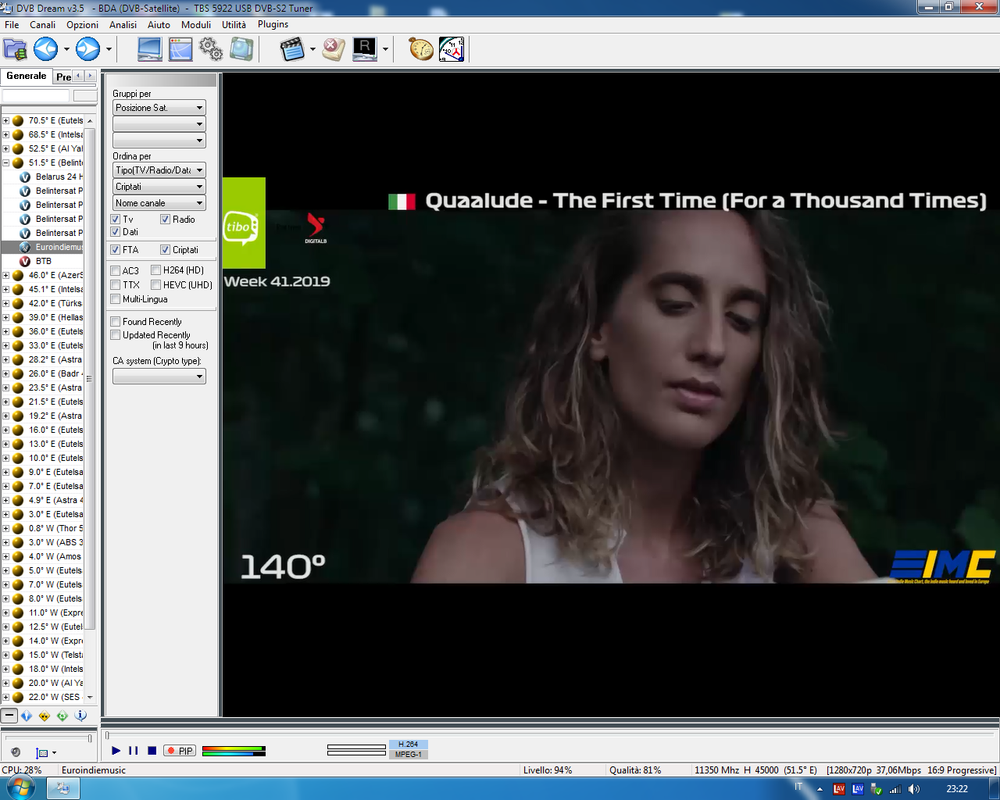Expand the 70.5° E satellite node
The width and height of the screenshot is (1000, 800).
6,121
